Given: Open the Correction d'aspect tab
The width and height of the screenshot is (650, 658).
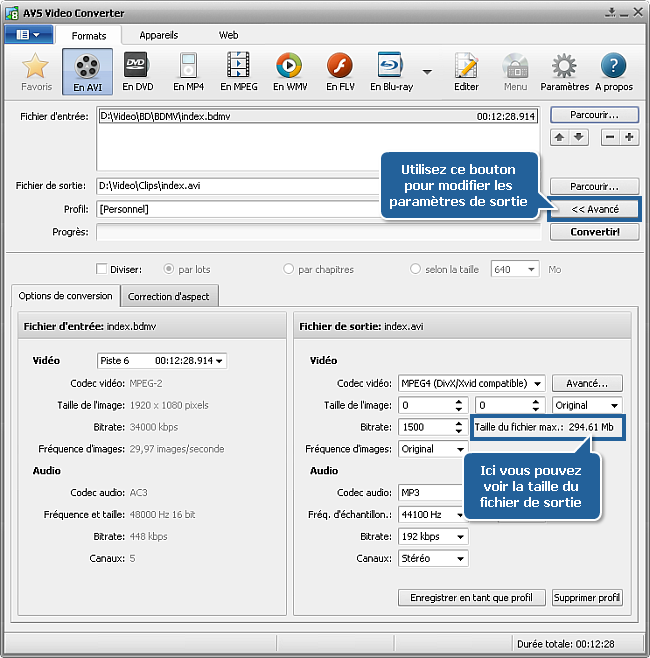Looking at the screenshot, I should [x=170, y=296].
